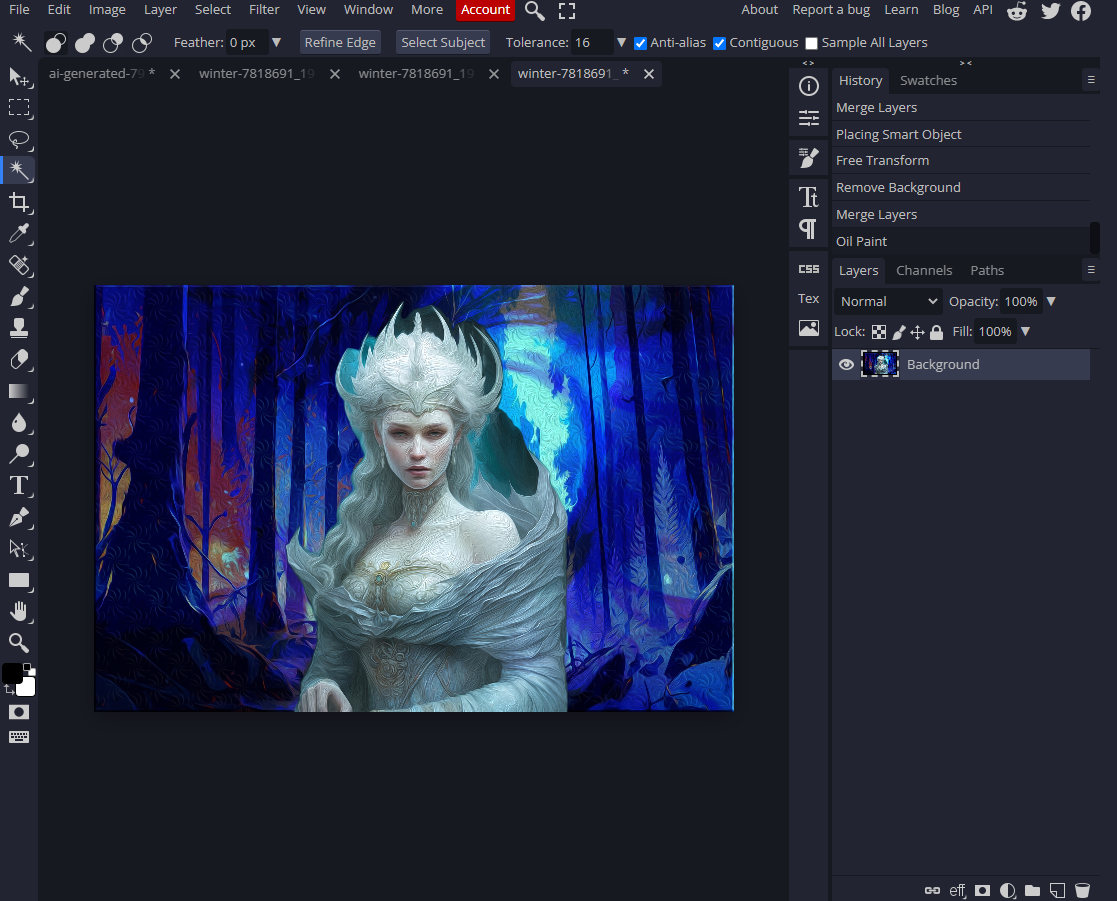Disable the Contiguous checkbox
This screenshot has height=901, width=1117.
pyautogui.click(x=719, y=43)
